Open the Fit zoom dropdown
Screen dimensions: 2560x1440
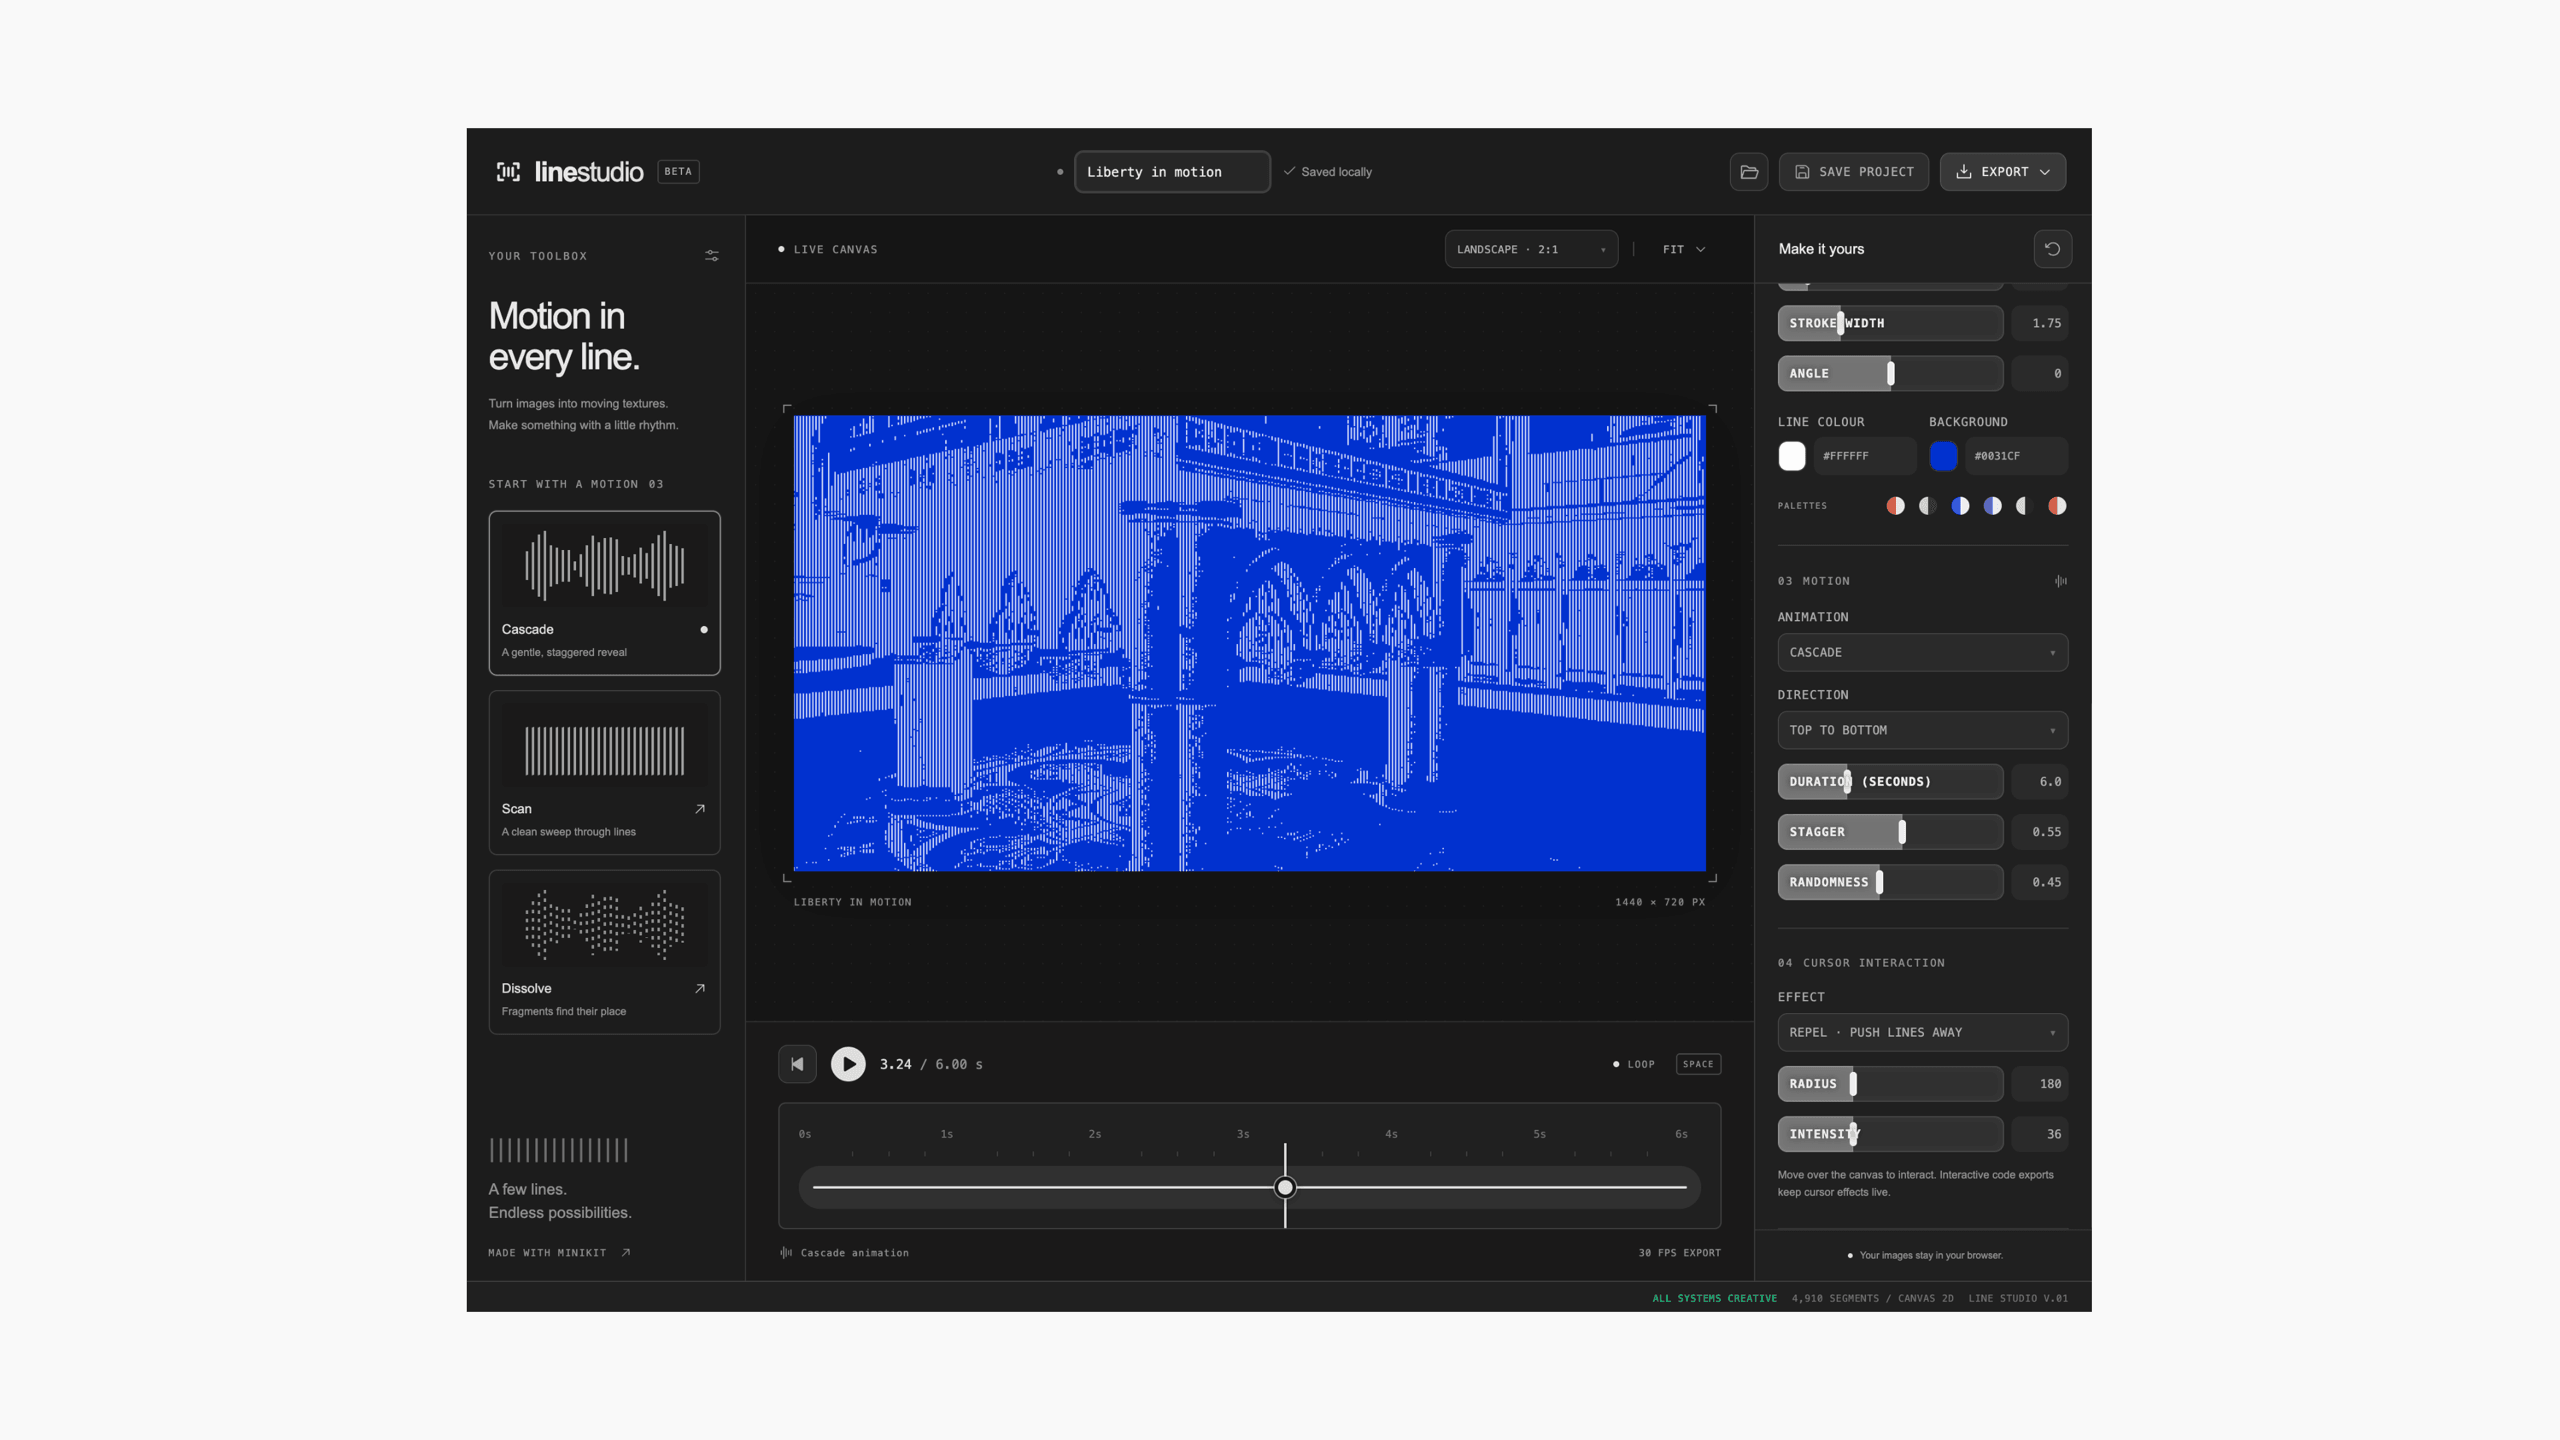click(1684, 249)
